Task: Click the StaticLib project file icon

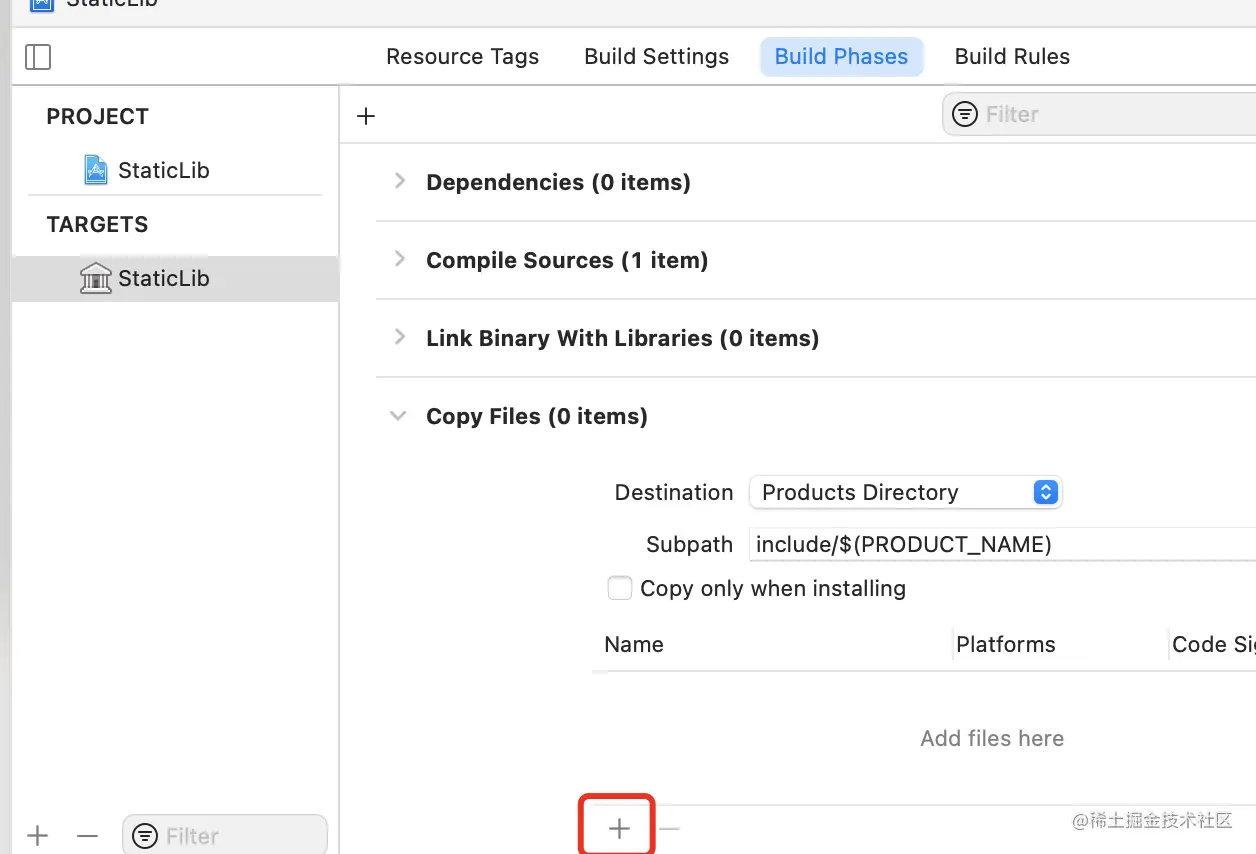Action: click(95, 170)
